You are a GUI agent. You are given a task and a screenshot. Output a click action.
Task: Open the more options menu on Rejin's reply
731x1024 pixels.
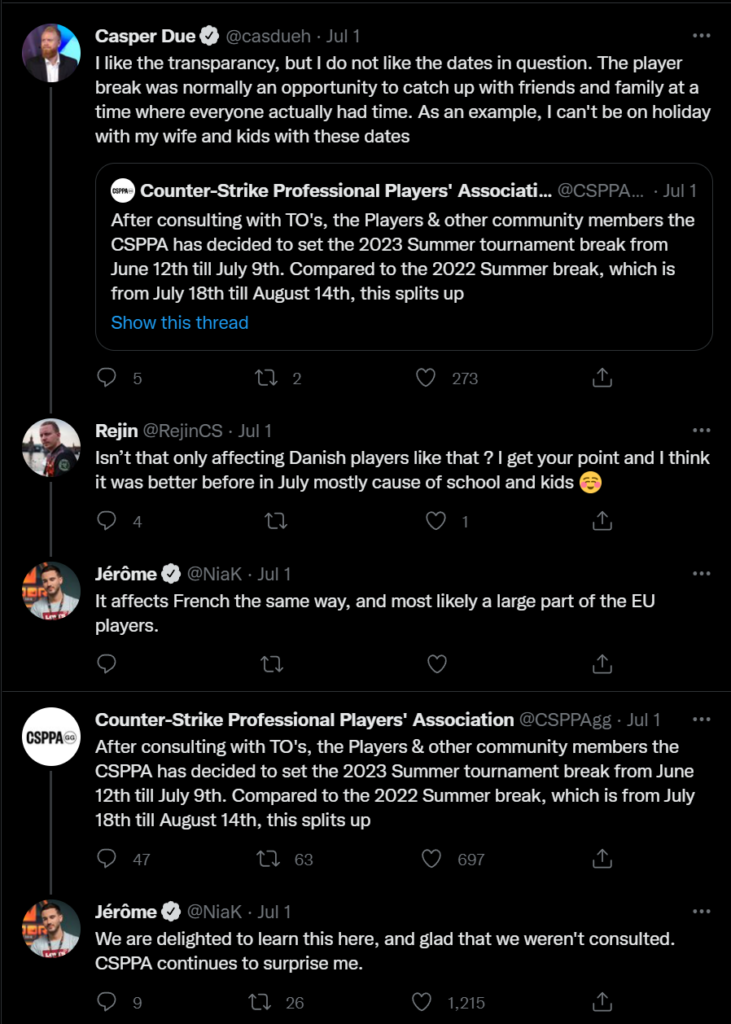703,430
